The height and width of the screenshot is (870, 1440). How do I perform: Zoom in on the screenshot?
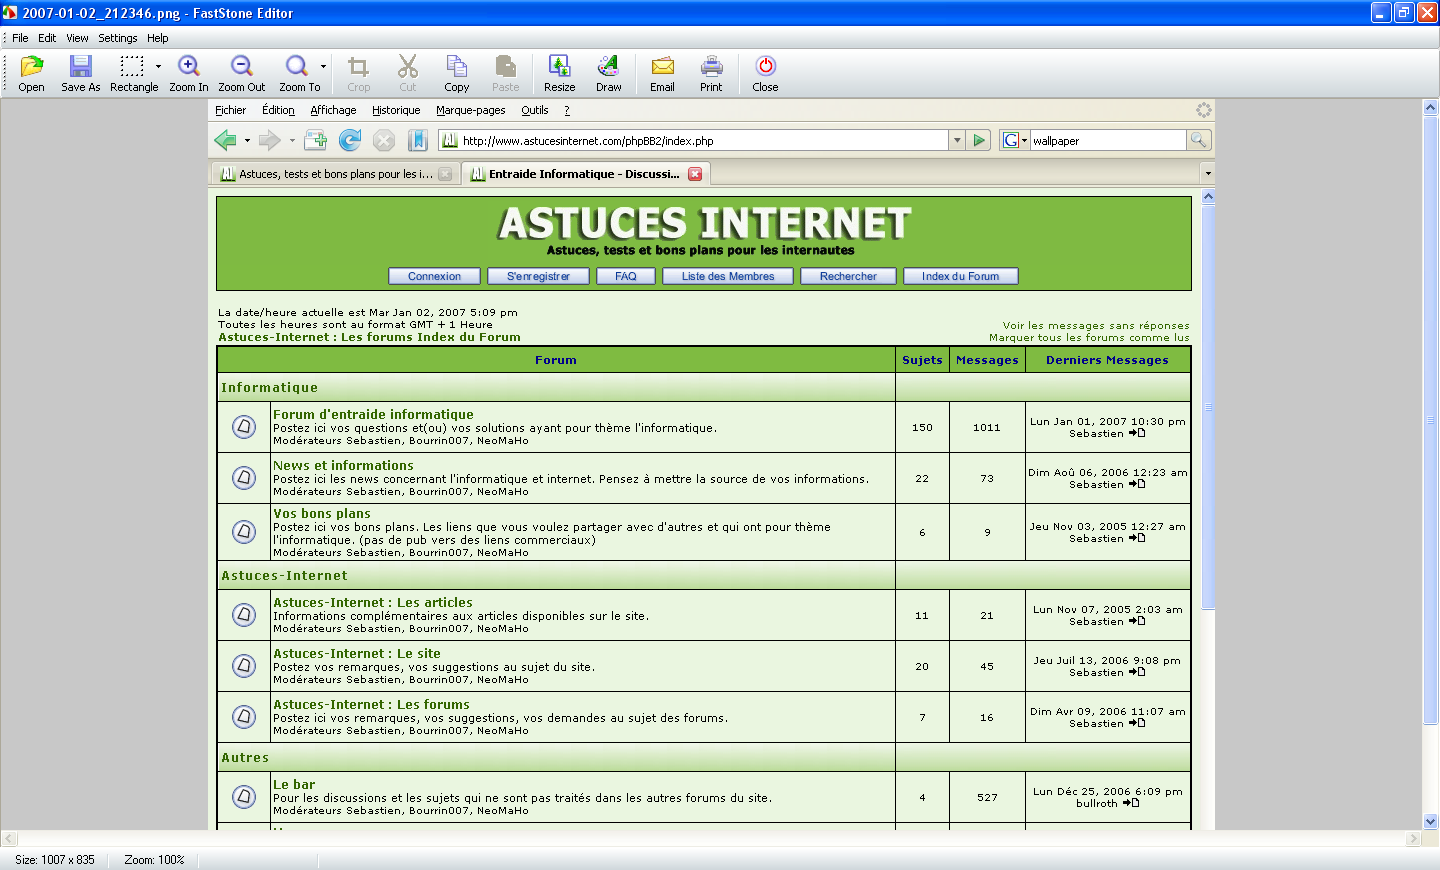188,70
